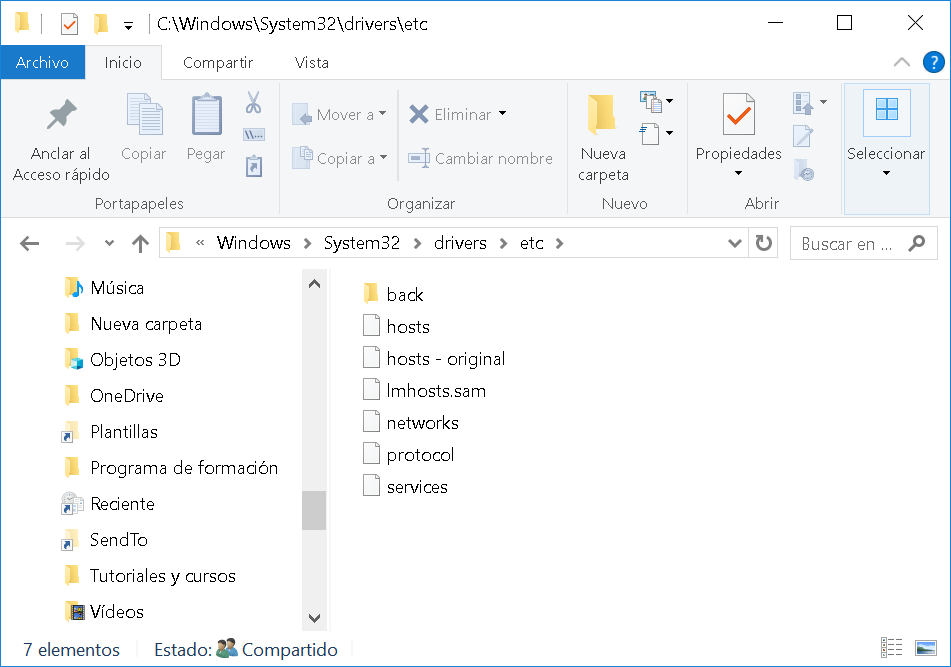Click the search magnifier icon
The image size is (951, 667).
click(x=916, y=243)
